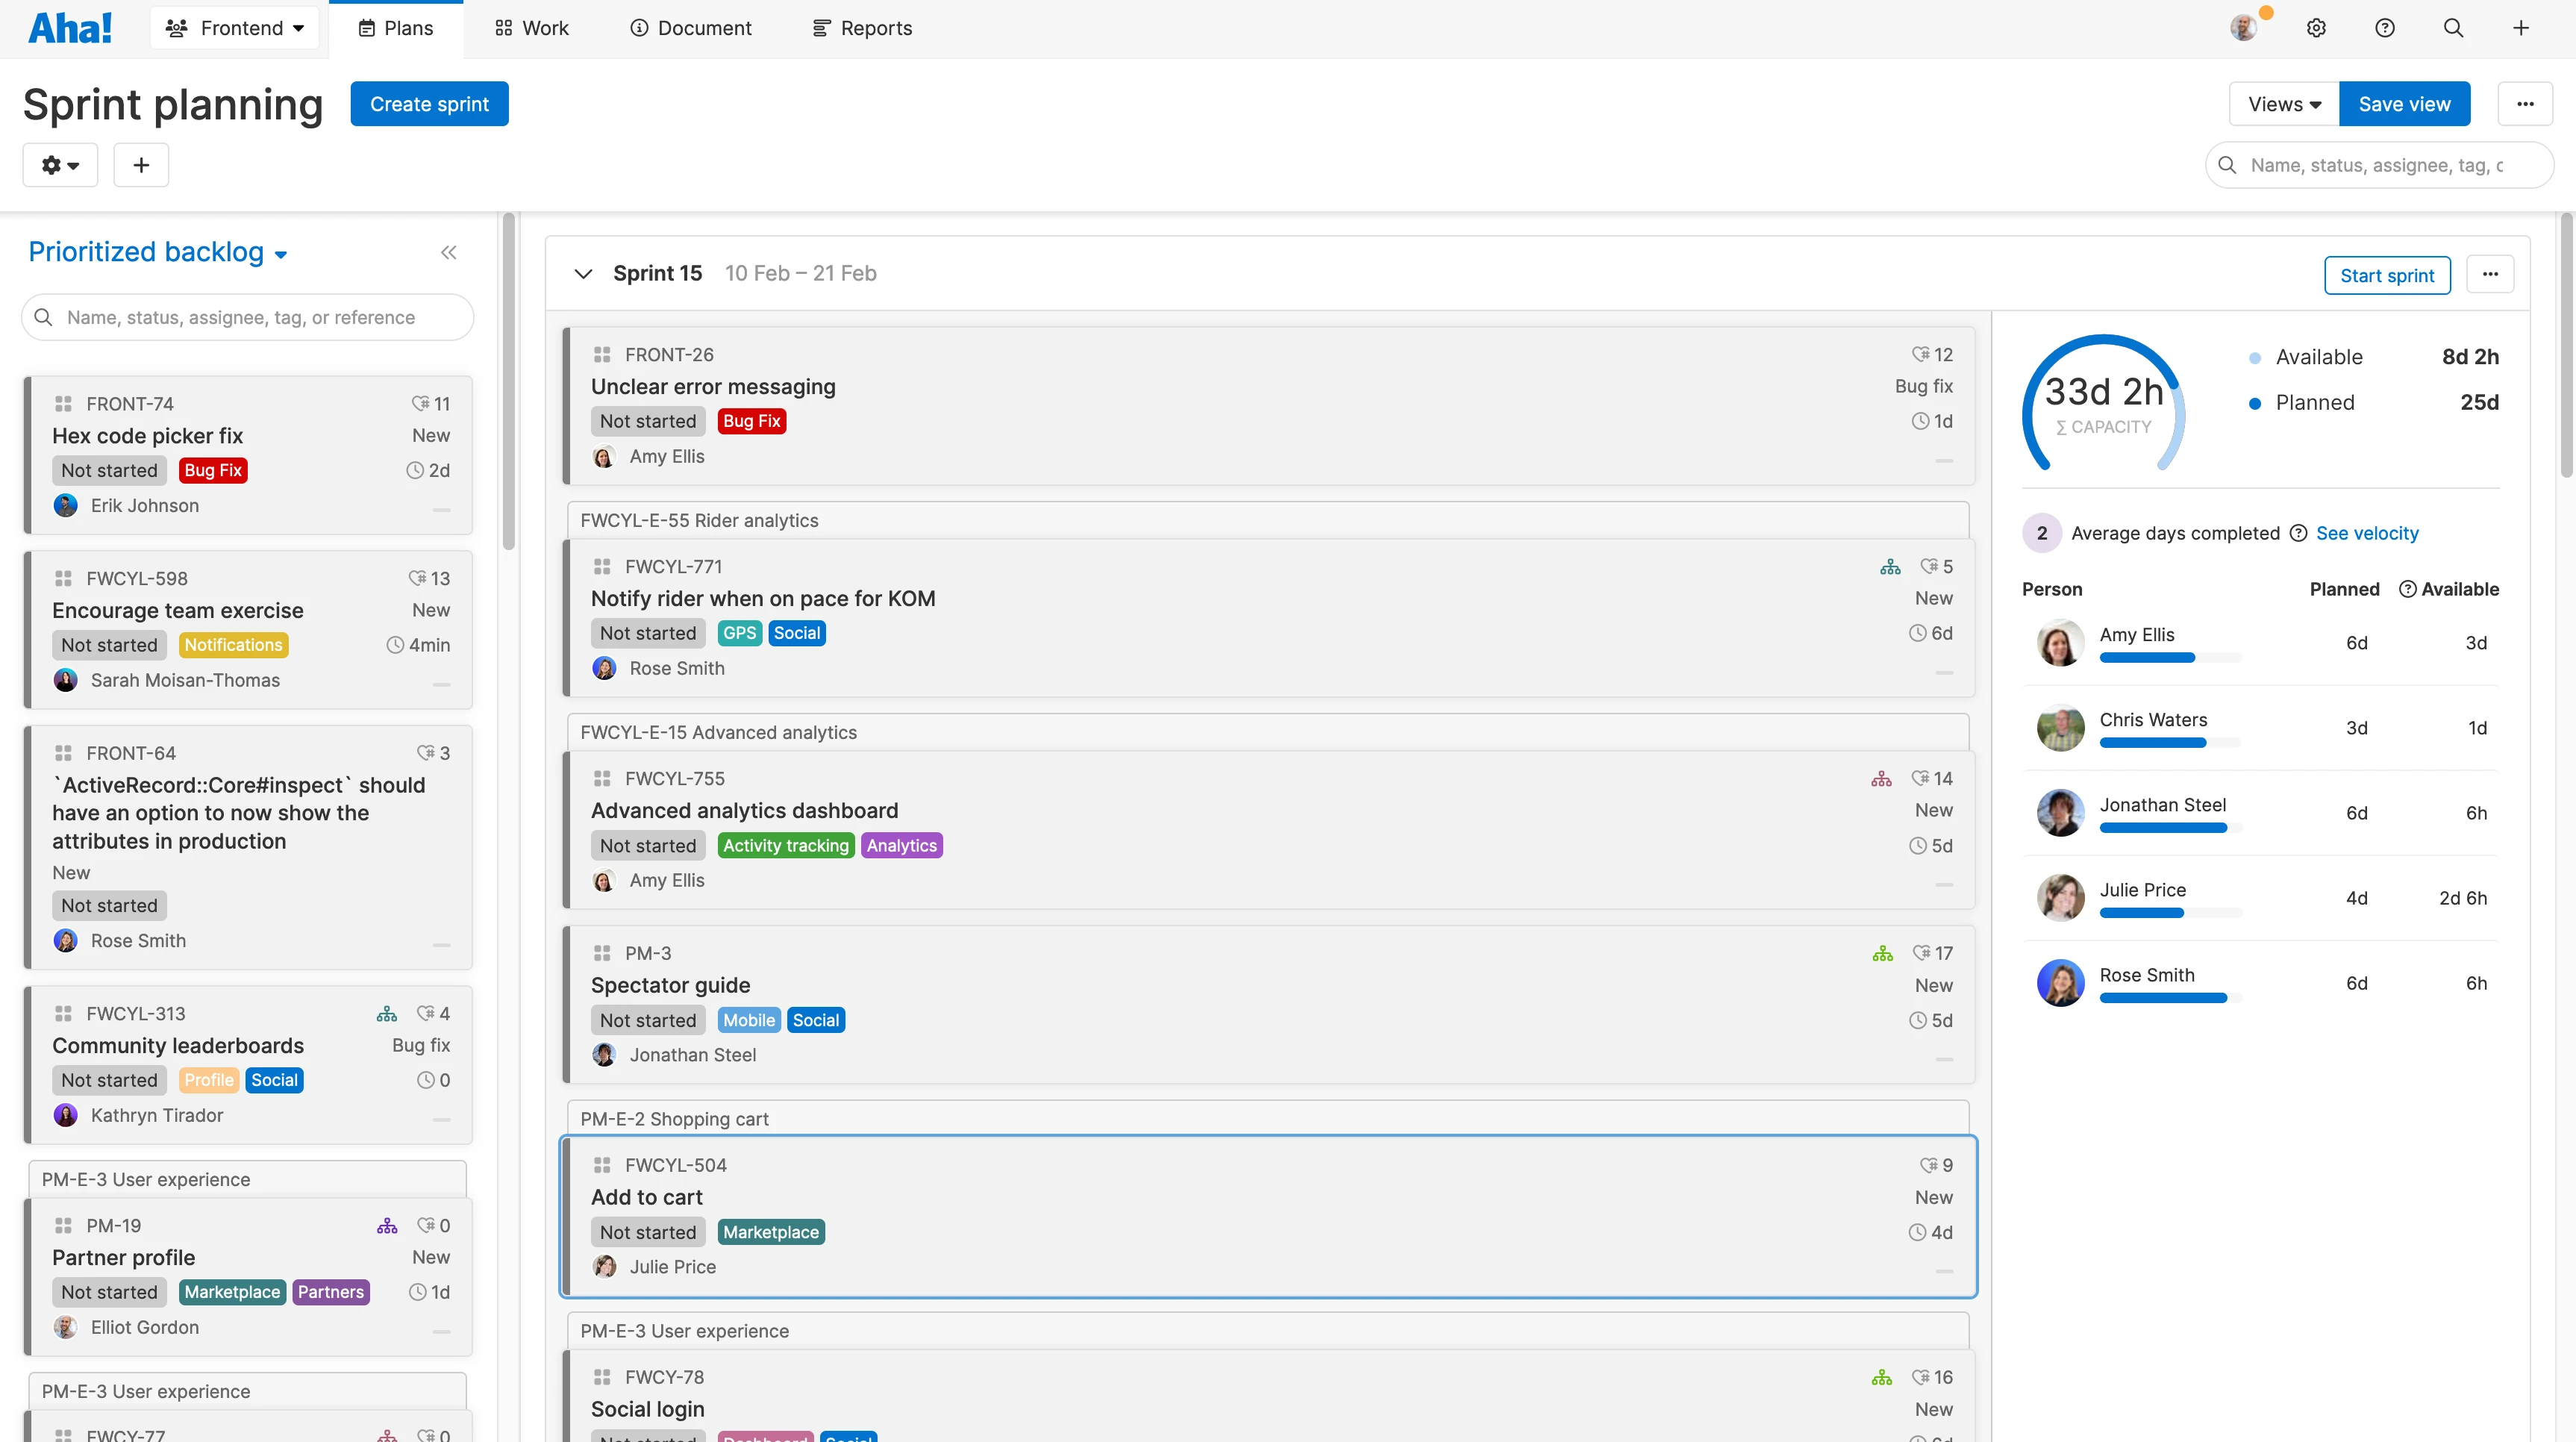Image resolution: width=2576 pixels, height=1442 pixels.
Task: Open the view settings gear above the backlog
Action: [x=60, y=164]
